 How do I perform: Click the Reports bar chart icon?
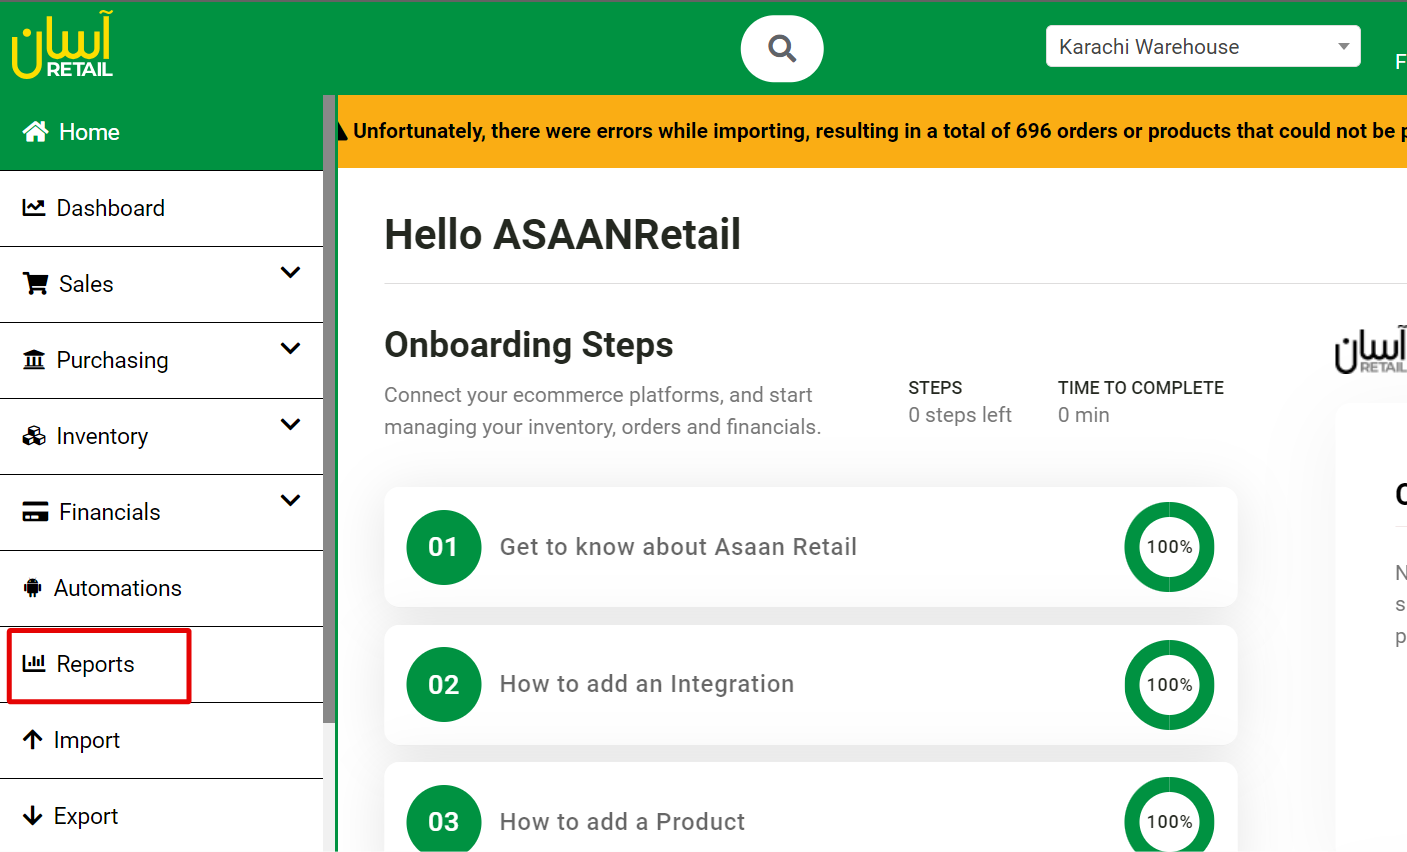tap(34, 663)
